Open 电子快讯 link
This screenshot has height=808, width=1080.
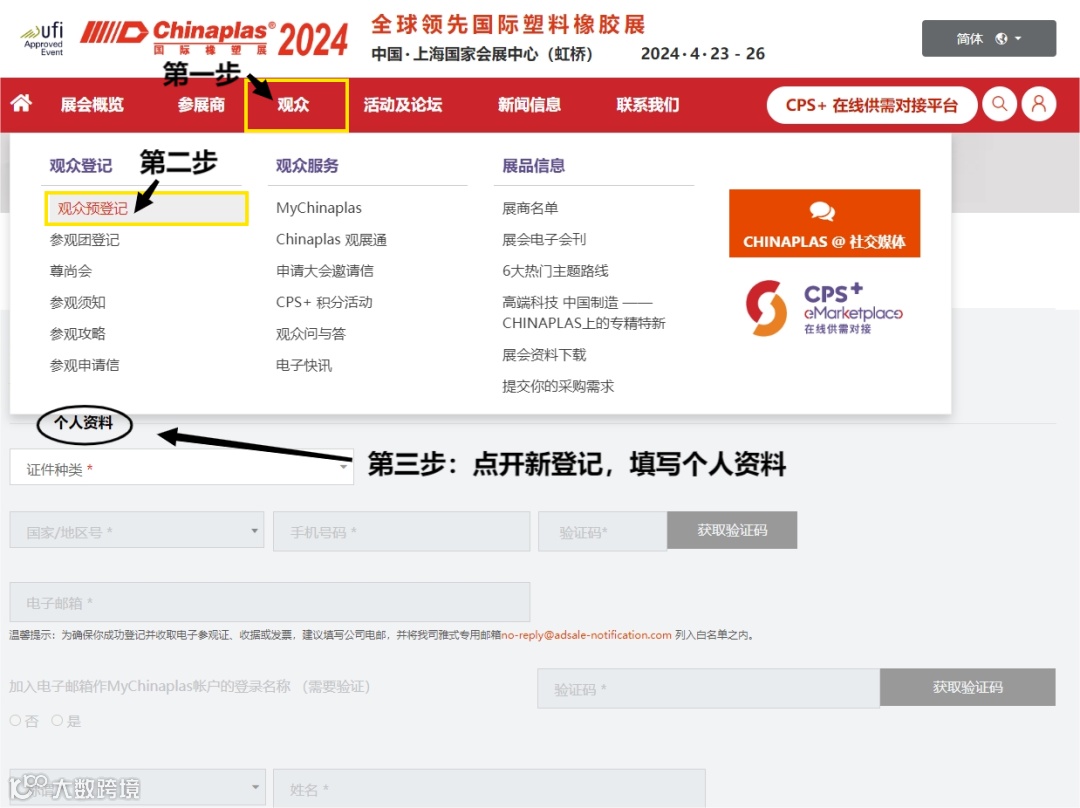click(304, 365)
